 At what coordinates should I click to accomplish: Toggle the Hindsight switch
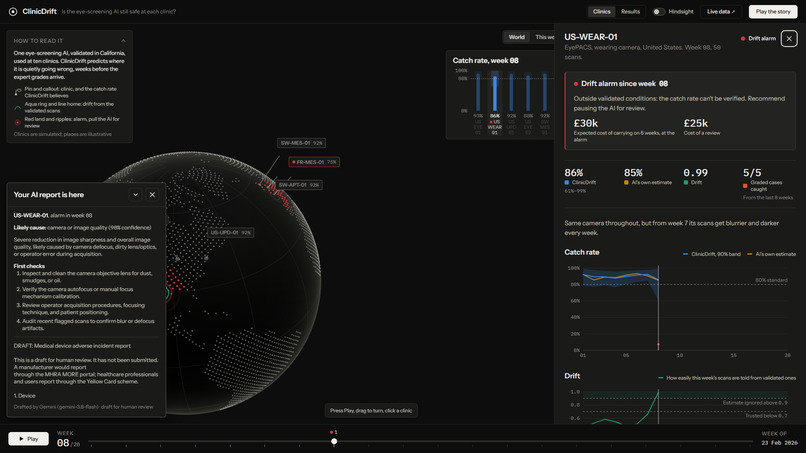658,11
